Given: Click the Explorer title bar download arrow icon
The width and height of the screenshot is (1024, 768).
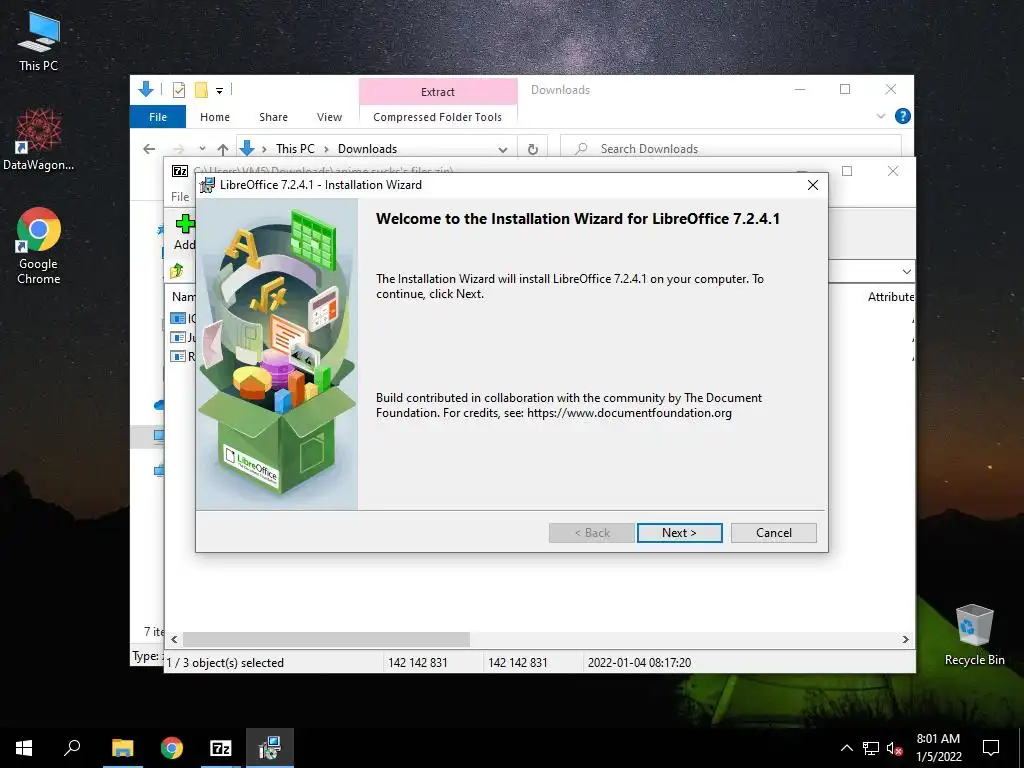Looking at the screenshot, I should [146, 89].
